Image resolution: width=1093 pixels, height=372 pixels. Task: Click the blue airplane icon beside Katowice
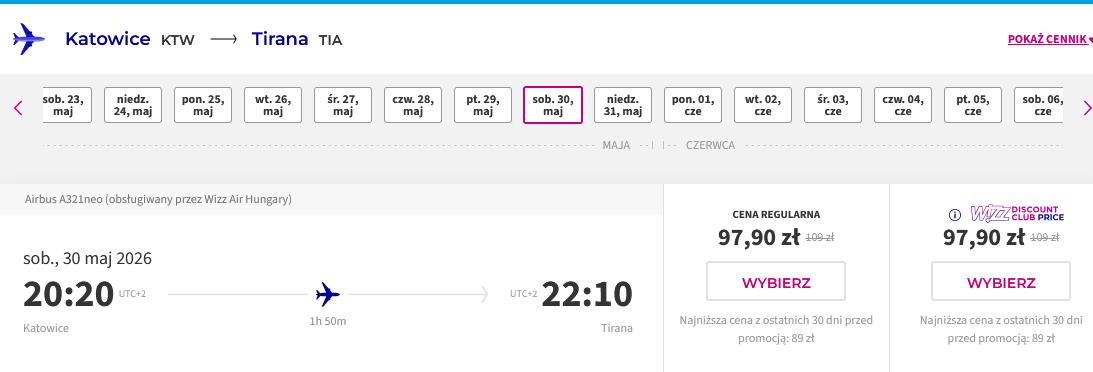[x=29, y=39]
